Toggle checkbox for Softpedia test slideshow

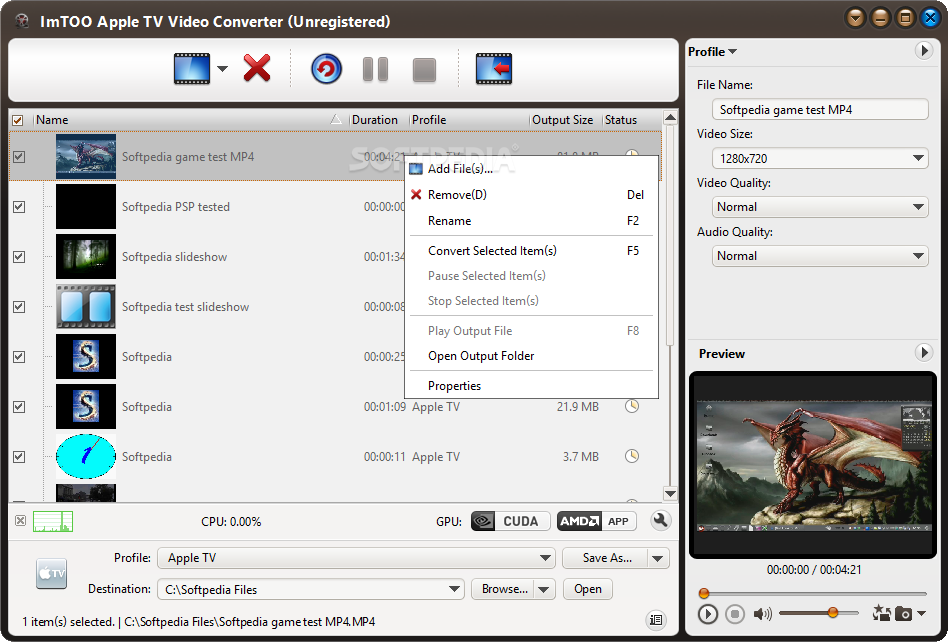pos(19,306)
